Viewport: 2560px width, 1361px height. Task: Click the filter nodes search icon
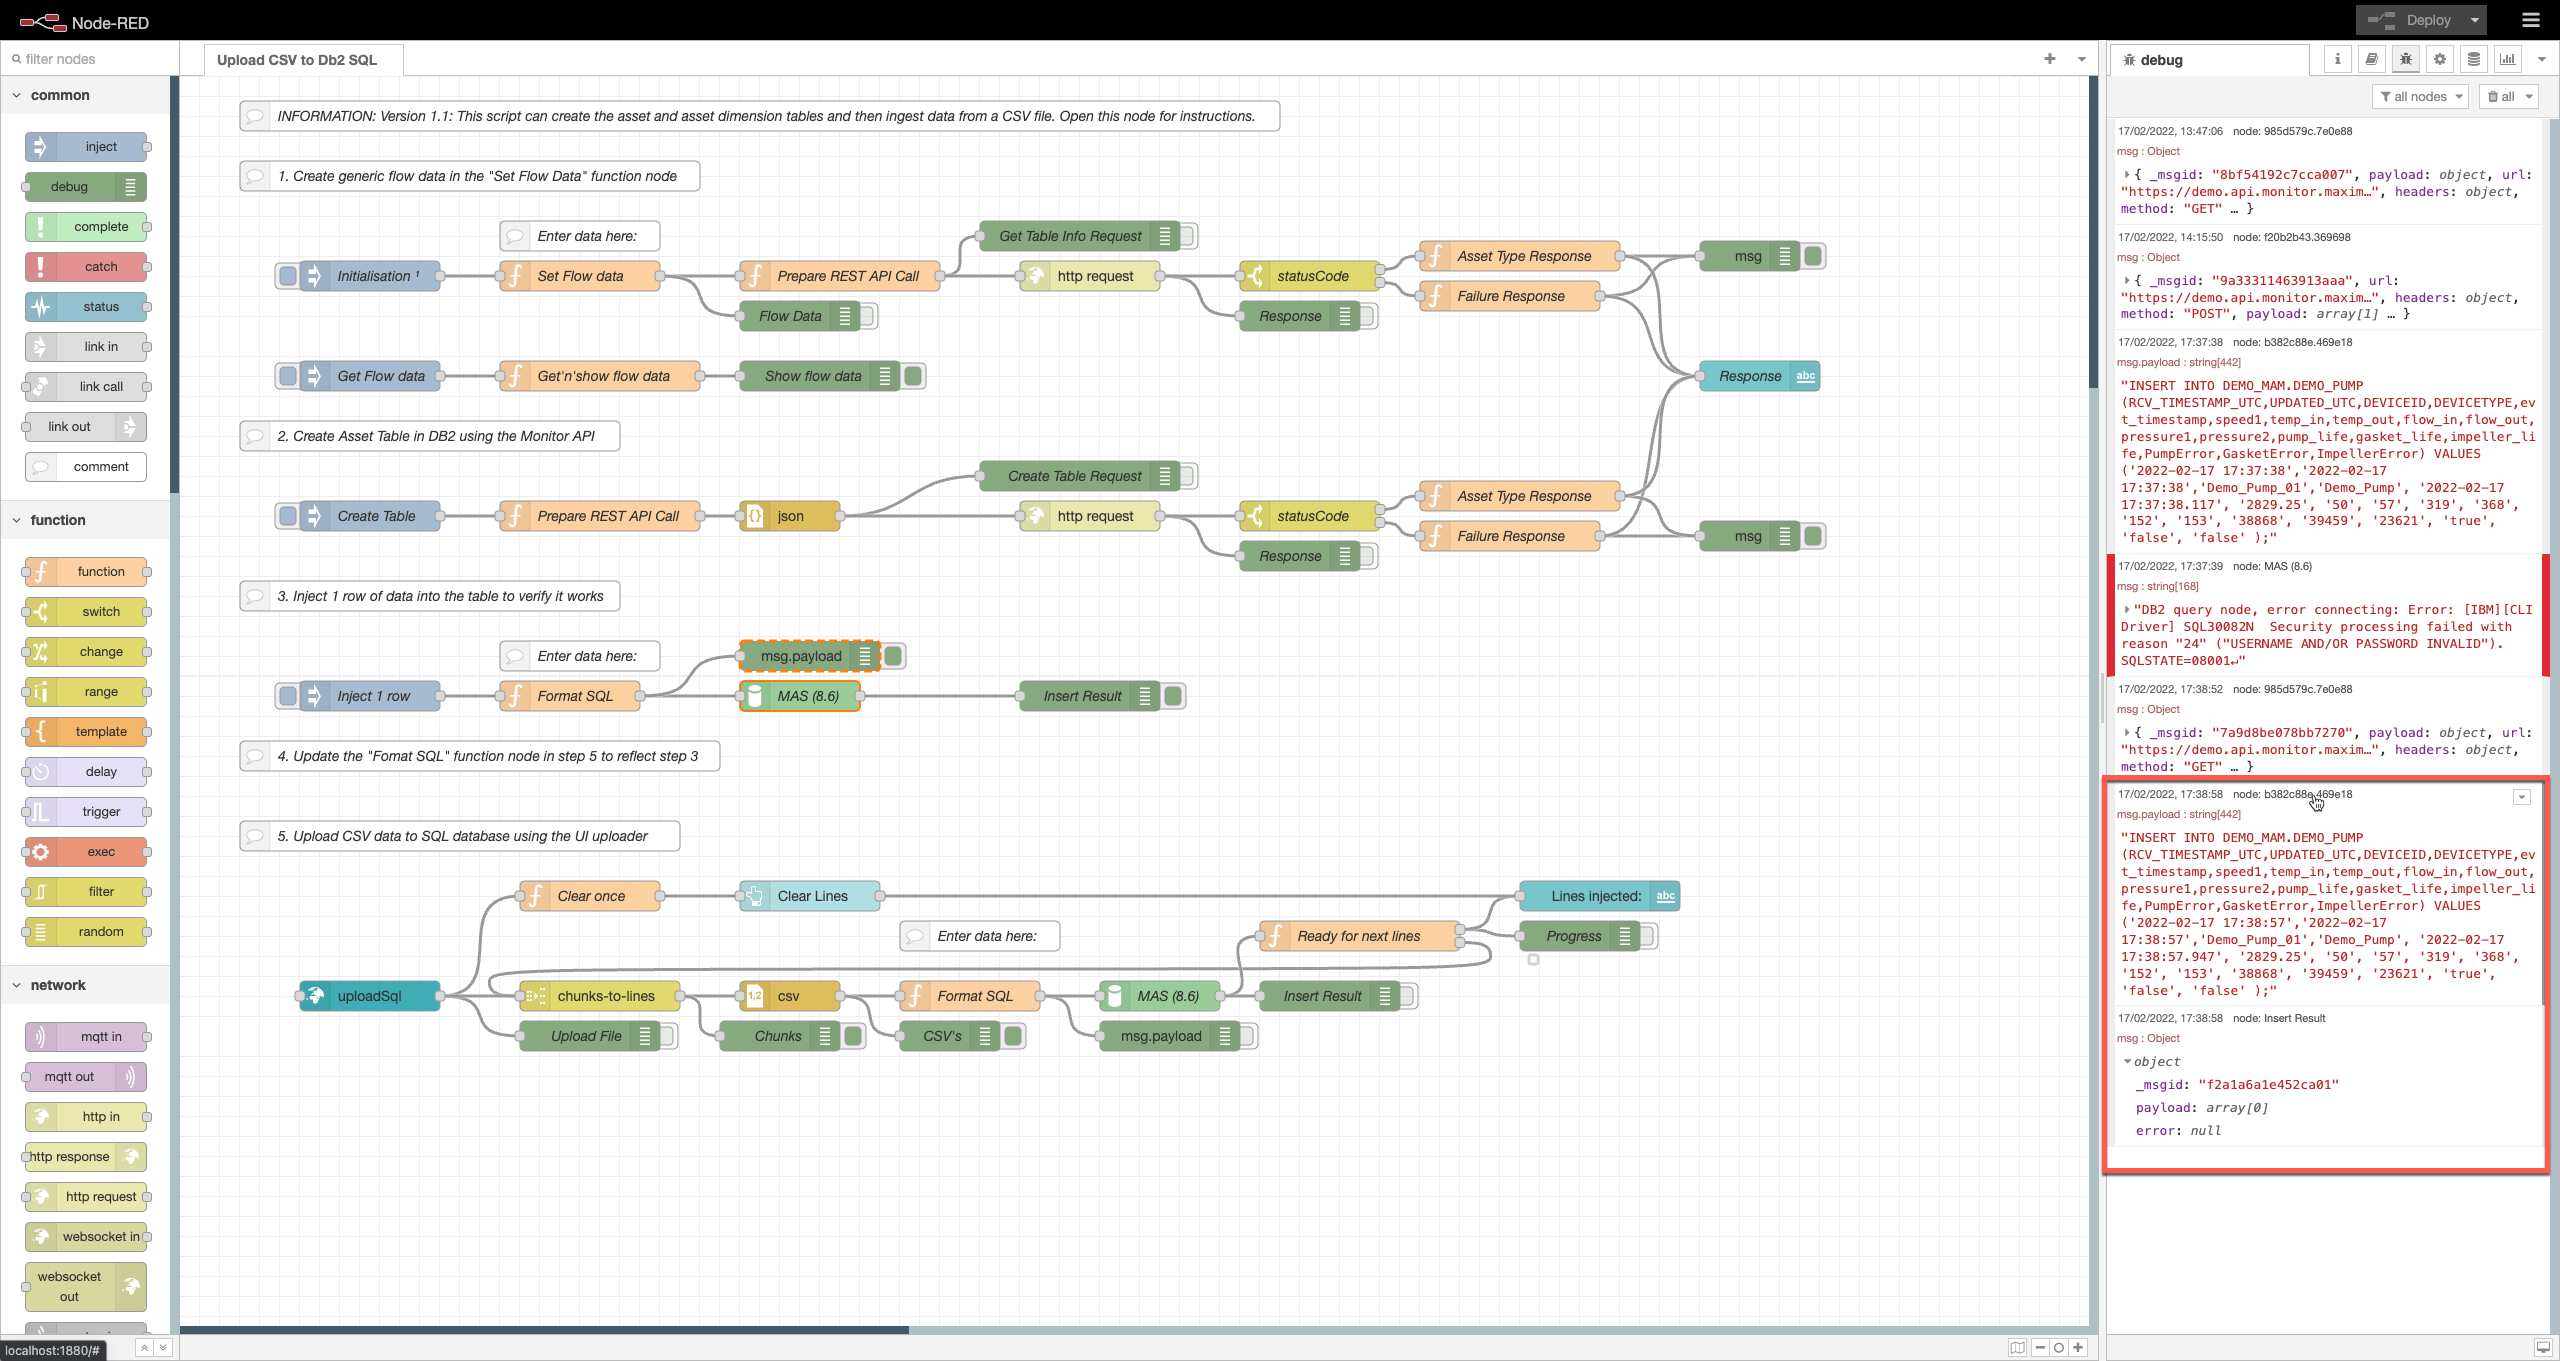tap(17, 59)
